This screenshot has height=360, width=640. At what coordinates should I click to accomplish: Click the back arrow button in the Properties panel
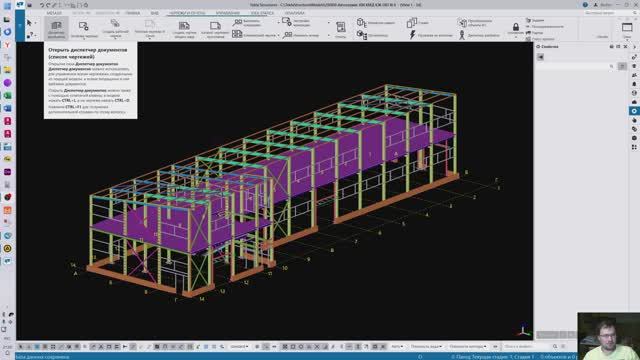pos(540,57)
